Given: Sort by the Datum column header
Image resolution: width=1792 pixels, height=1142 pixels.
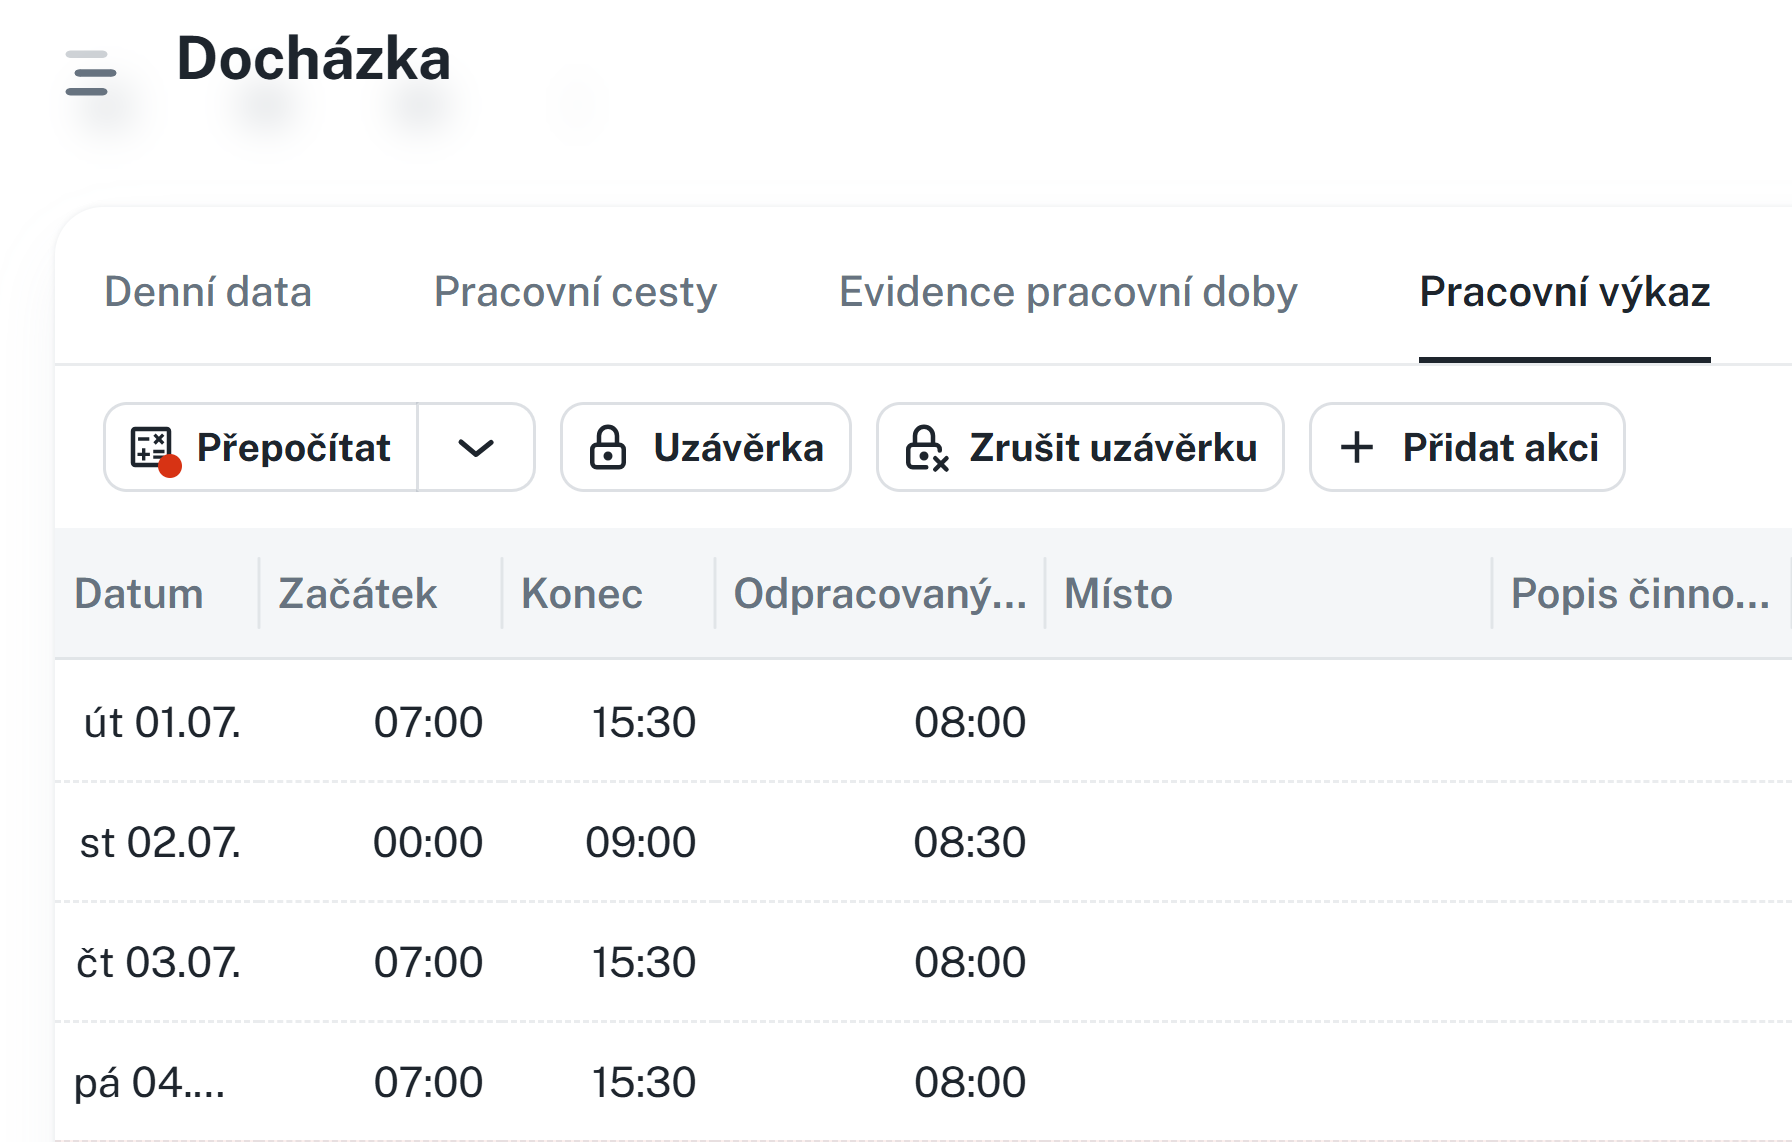Looking at the screenshot, I should pos(139,594).
